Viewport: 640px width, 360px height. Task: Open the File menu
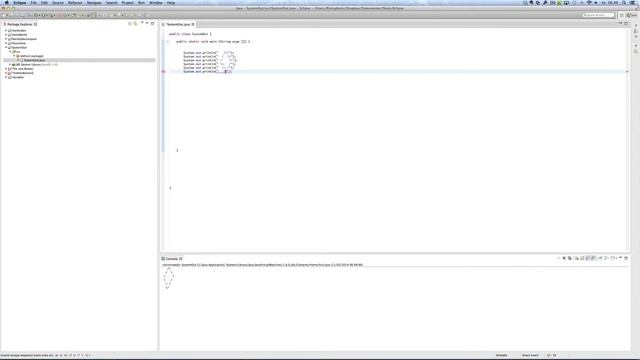click(33, 2)
